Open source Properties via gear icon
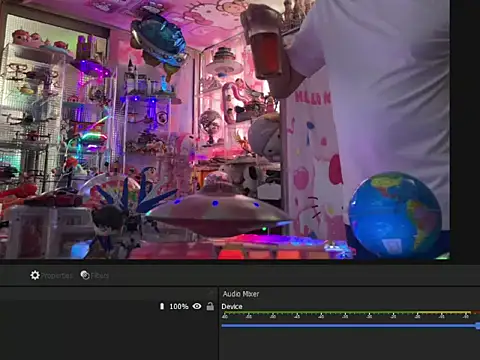This screenshot has height=360, width=480. tap(35, 275)
